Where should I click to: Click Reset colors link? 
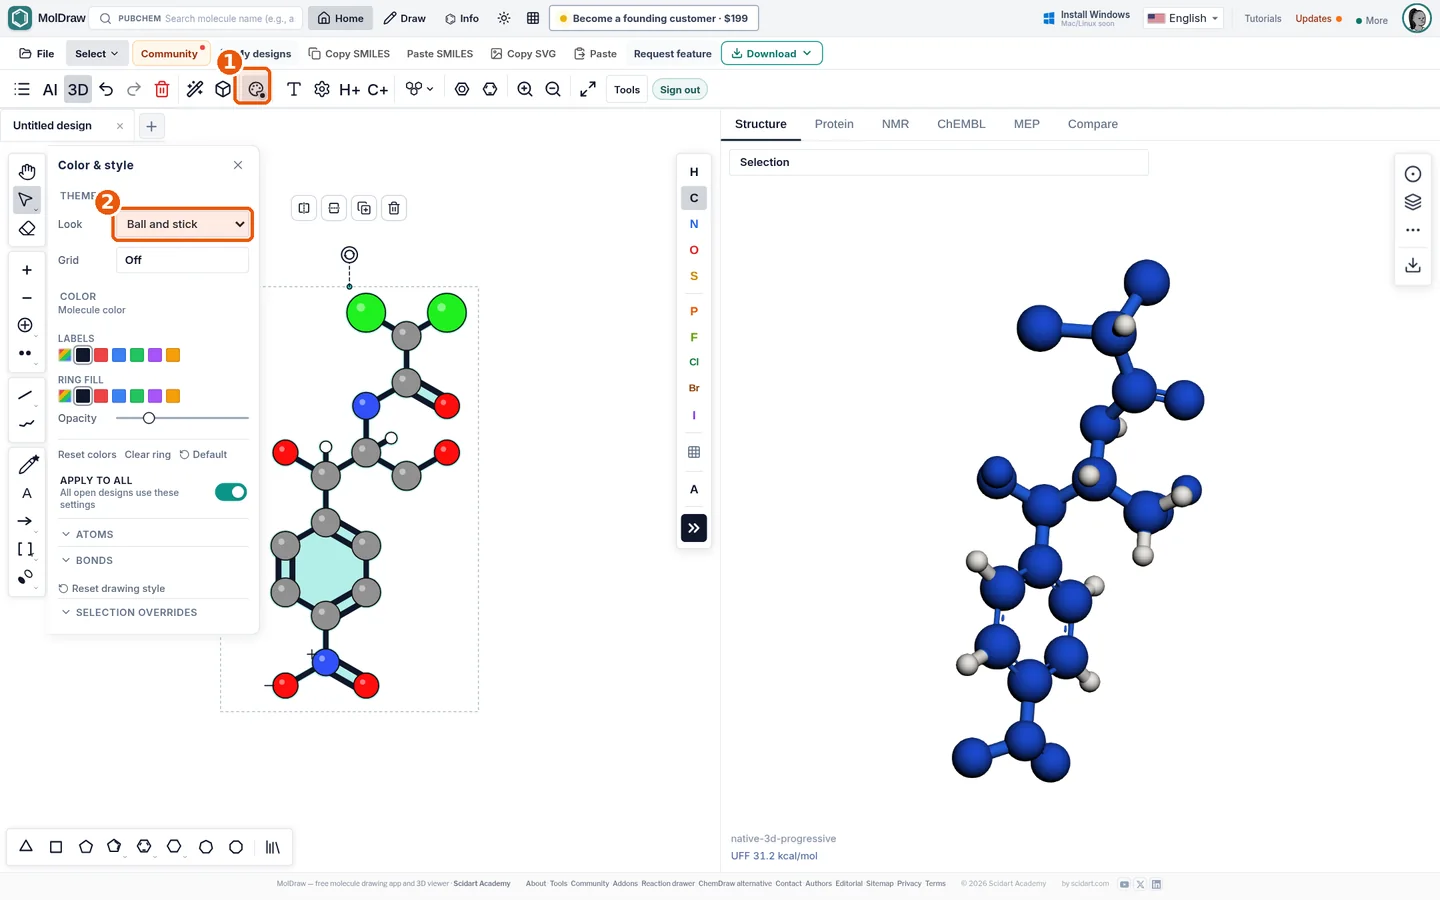87,454
